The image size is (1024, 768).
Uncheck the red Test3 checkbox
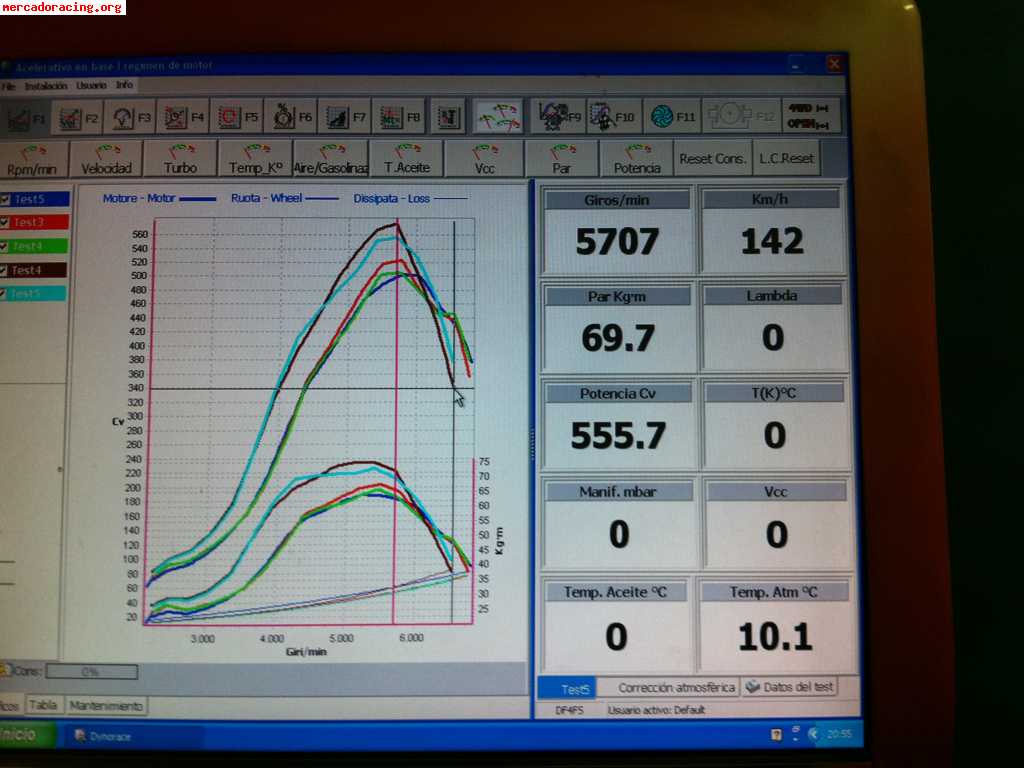(x=6, y=222)
